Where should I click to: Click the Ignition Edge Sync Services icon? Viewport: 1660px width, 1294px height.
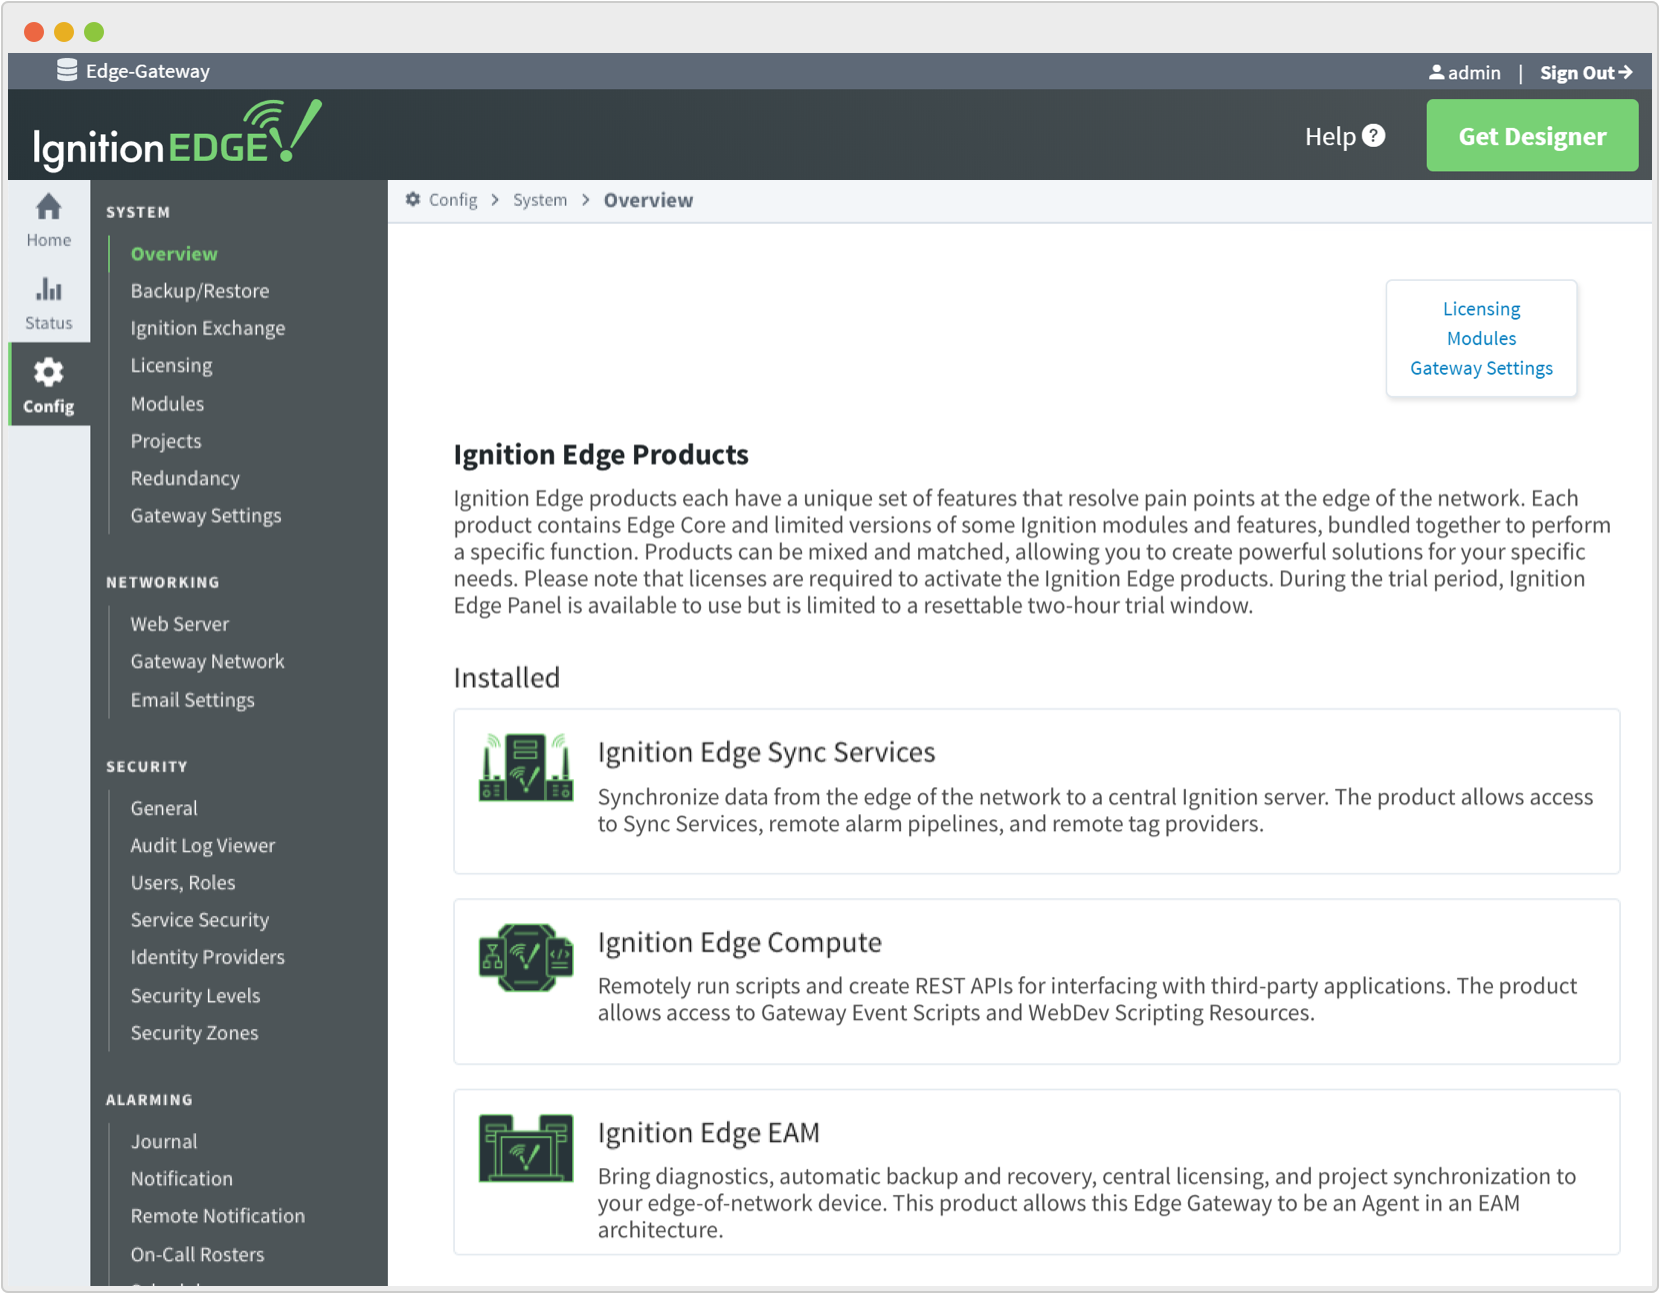tap(525, 768)
